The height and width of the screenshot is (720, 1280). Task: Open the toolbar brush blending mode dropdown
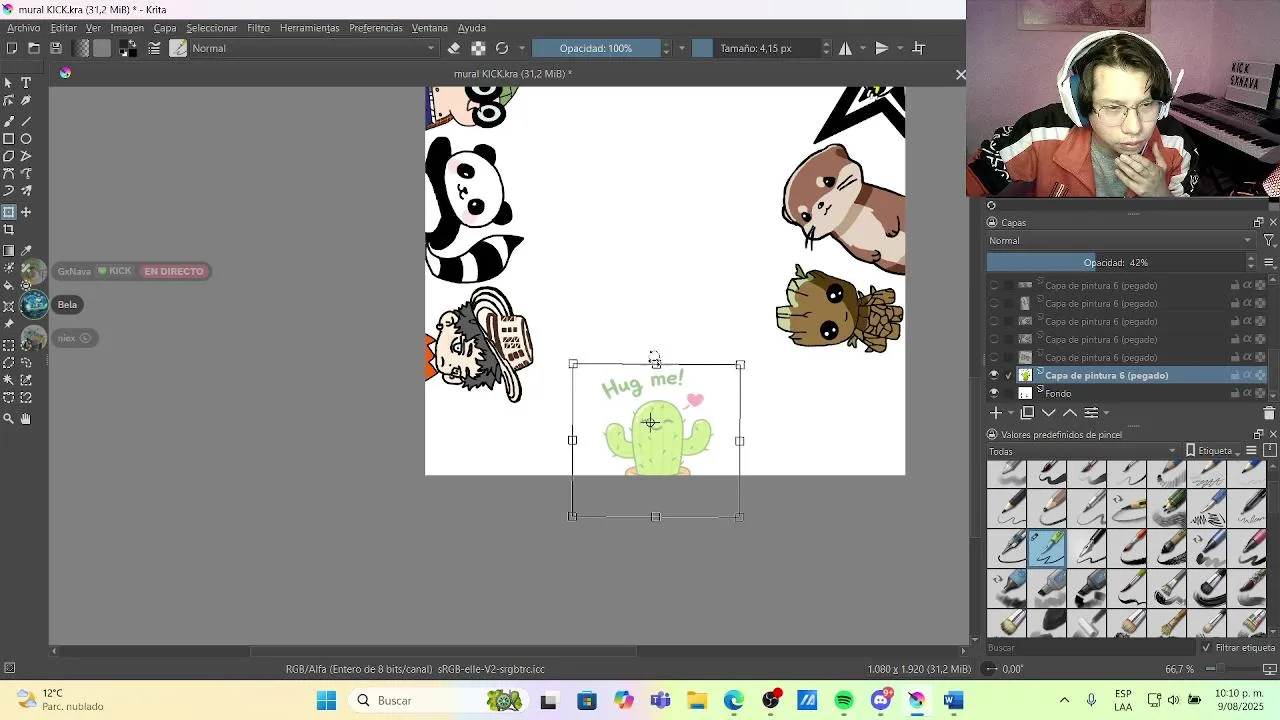[314, 48]
